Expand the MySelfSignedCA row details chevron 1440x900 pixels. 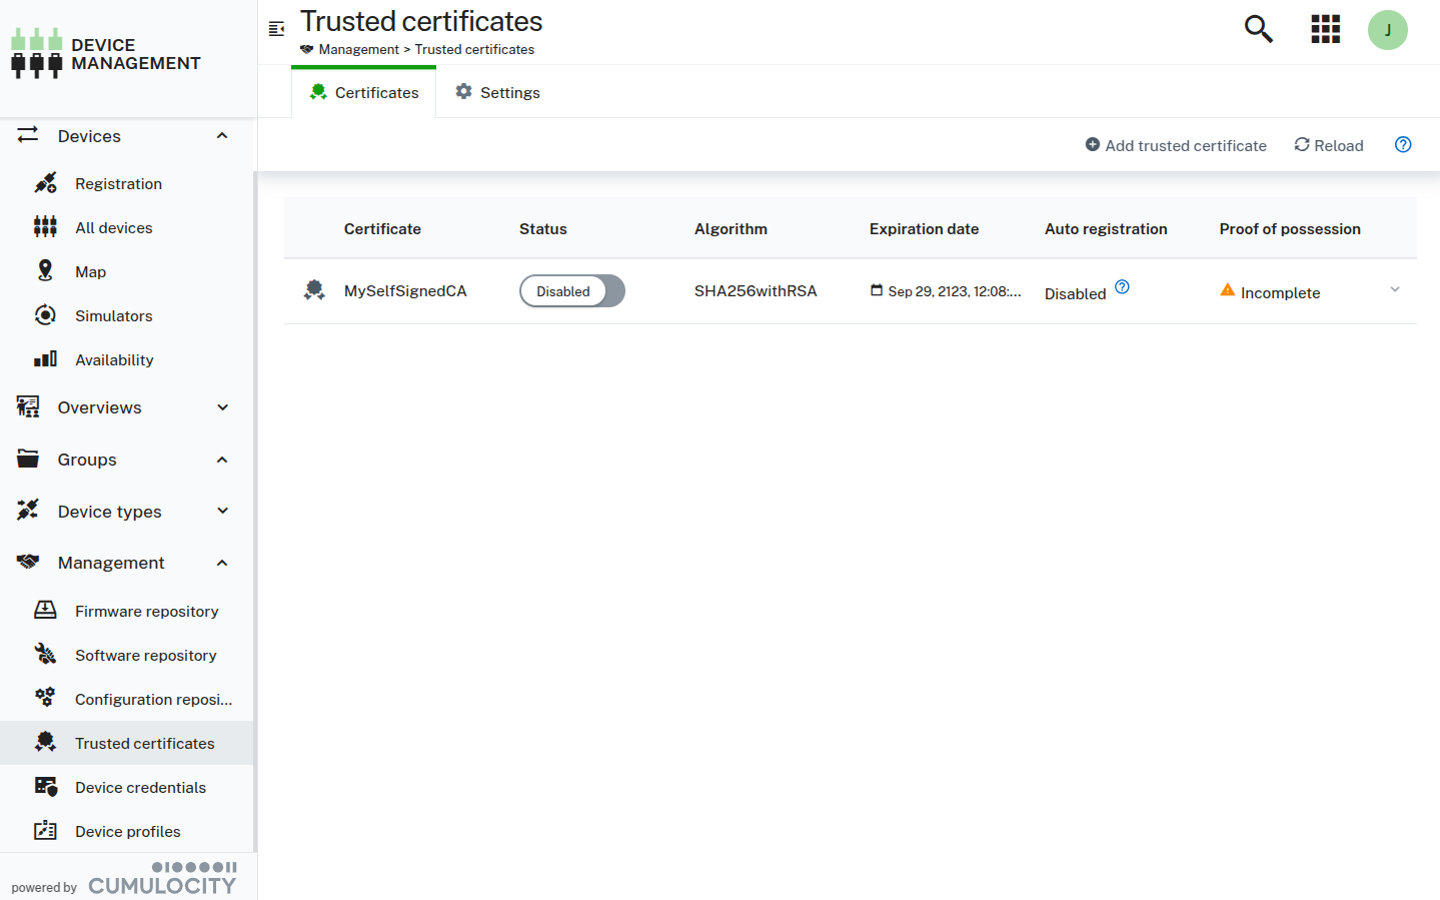(x=1395, y=291)
